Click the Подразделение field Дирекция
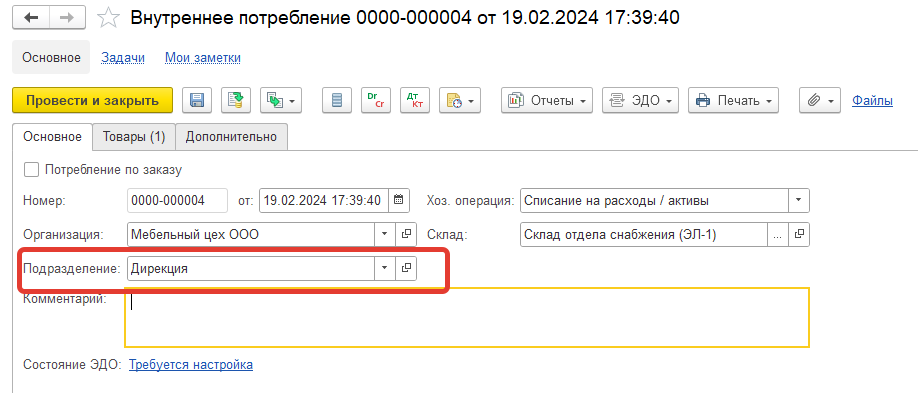 (251, 268)
